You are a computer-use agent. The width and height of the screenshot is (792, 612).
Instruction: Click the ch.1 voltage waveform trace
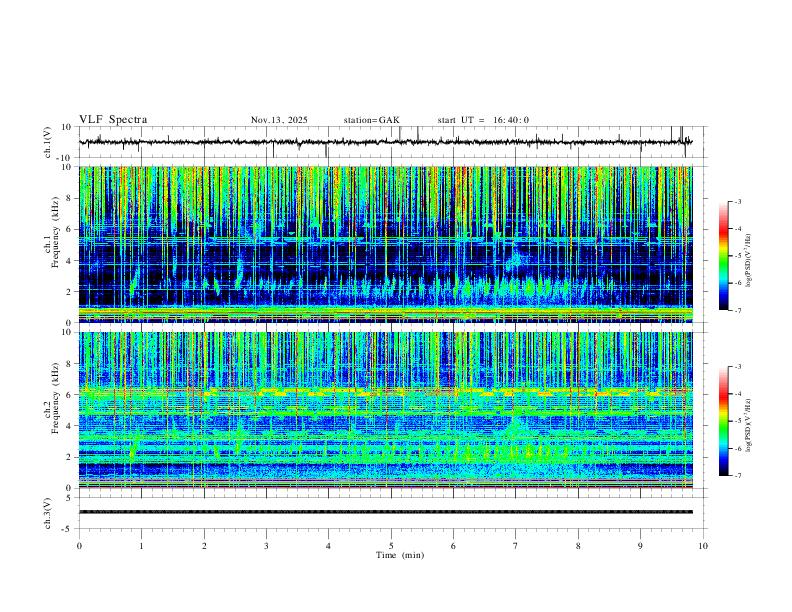tap(385, 142)
